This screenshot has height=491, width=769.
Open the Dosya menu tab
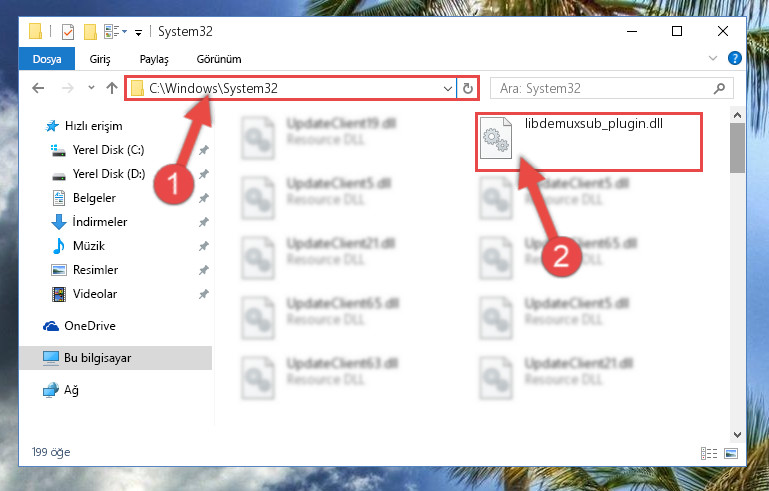pos(47,59)
